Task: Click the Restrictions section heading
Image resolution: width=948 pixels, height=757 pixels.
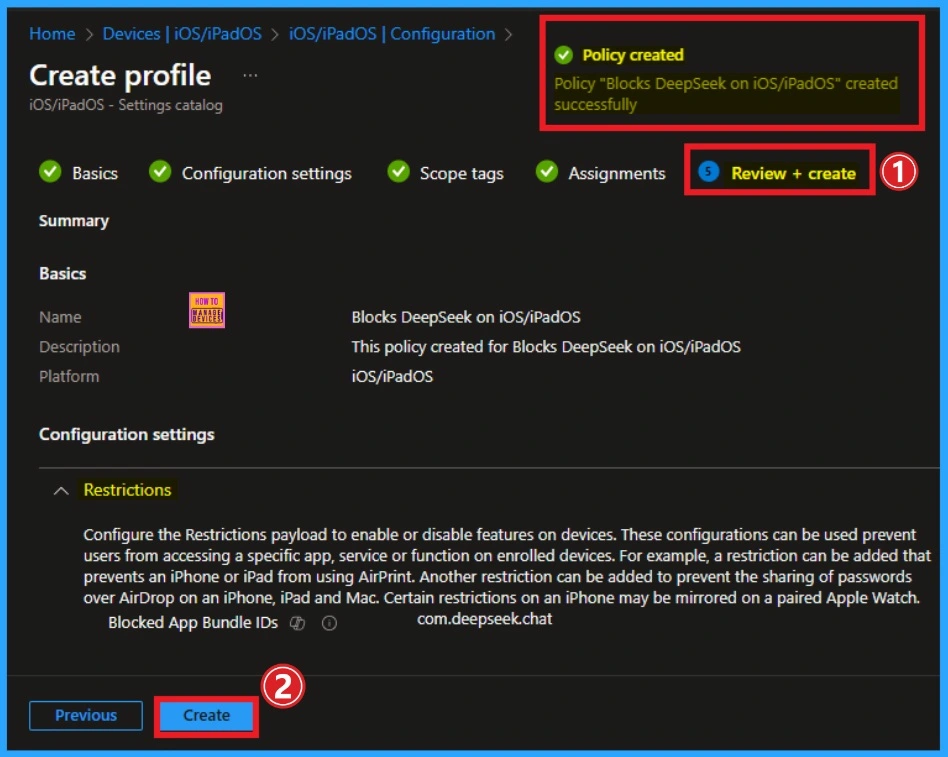Action: [128, 490]
